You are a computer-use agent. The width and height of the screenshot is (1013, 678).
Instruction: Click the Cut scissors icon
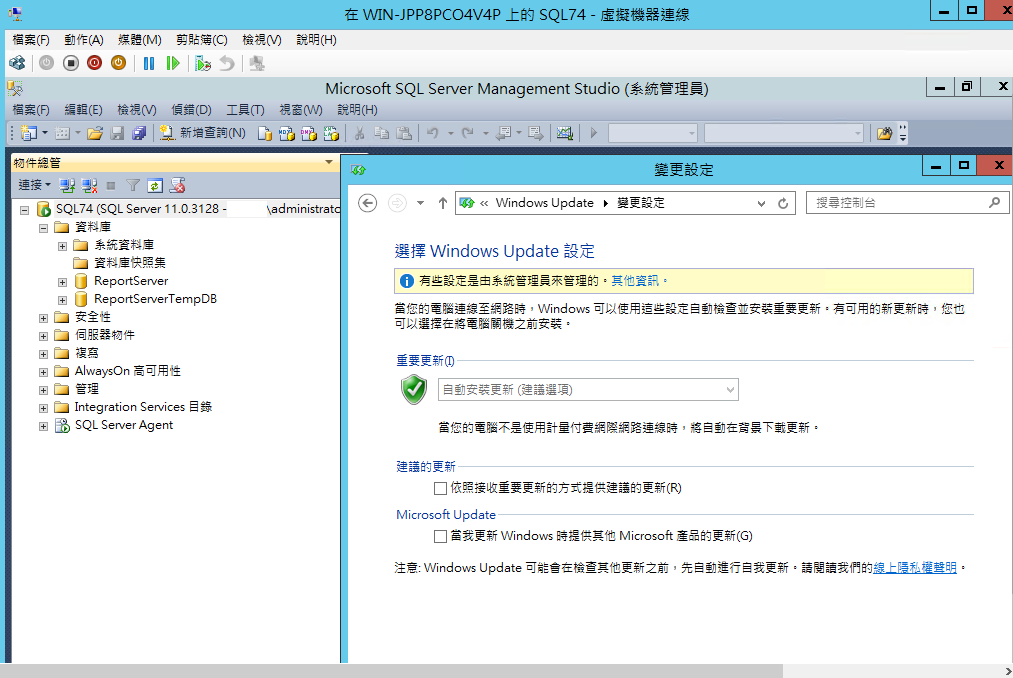[359, 133]
